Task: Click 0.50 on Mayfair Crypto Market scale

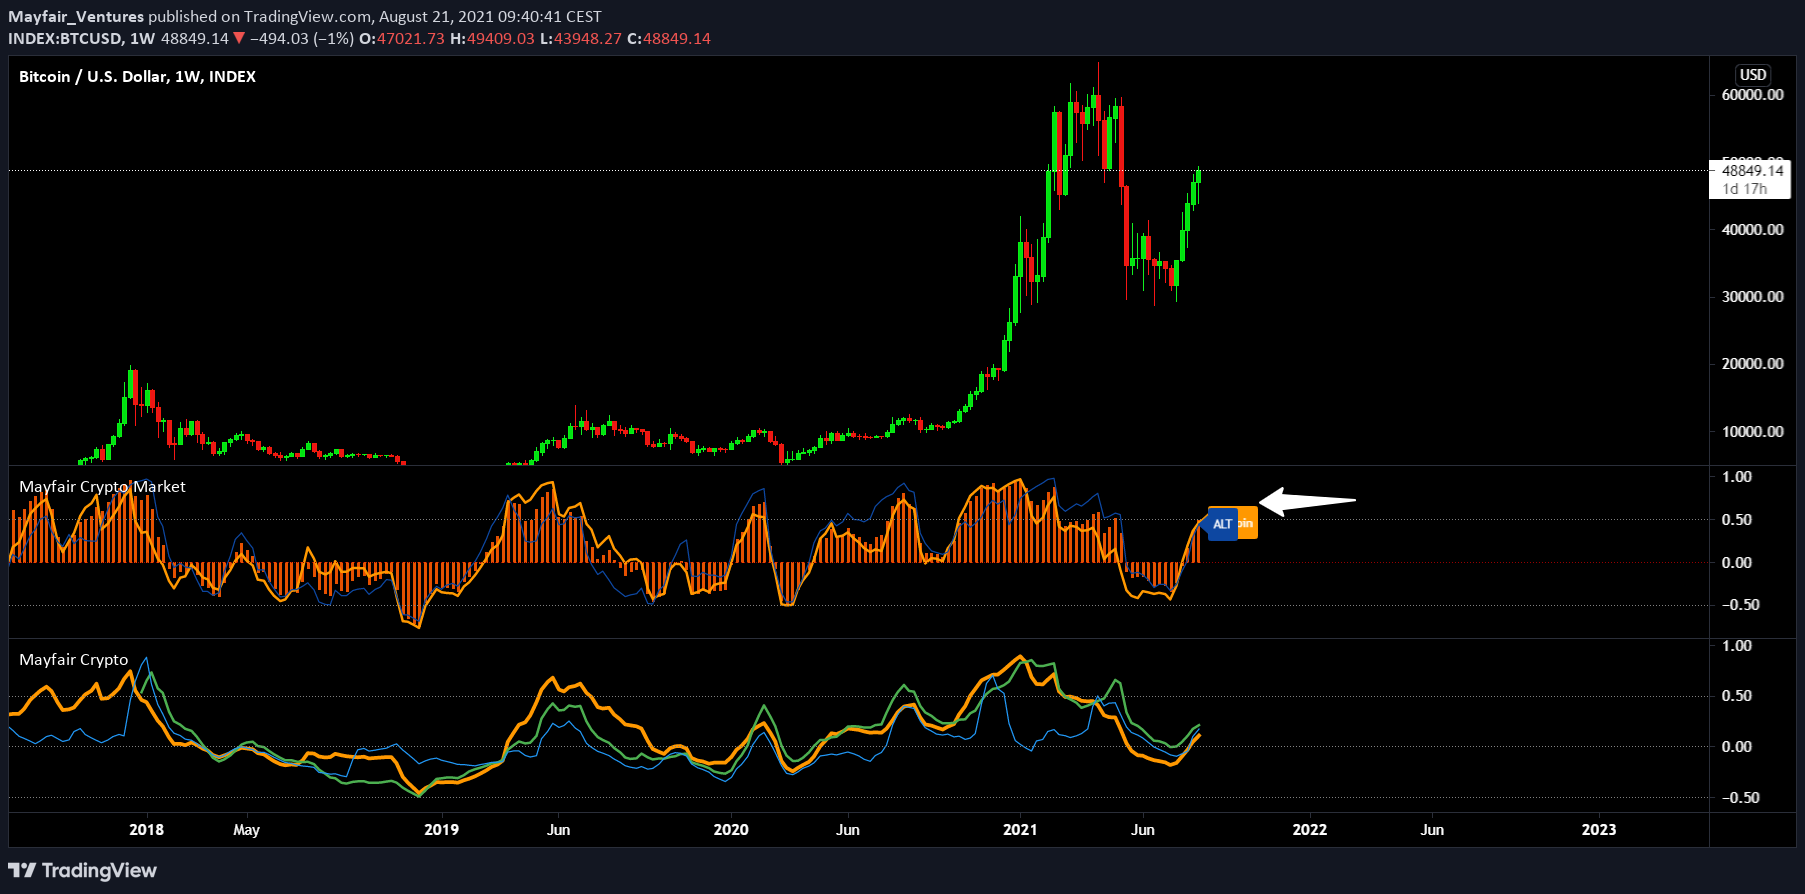Action: (1737, 519)
